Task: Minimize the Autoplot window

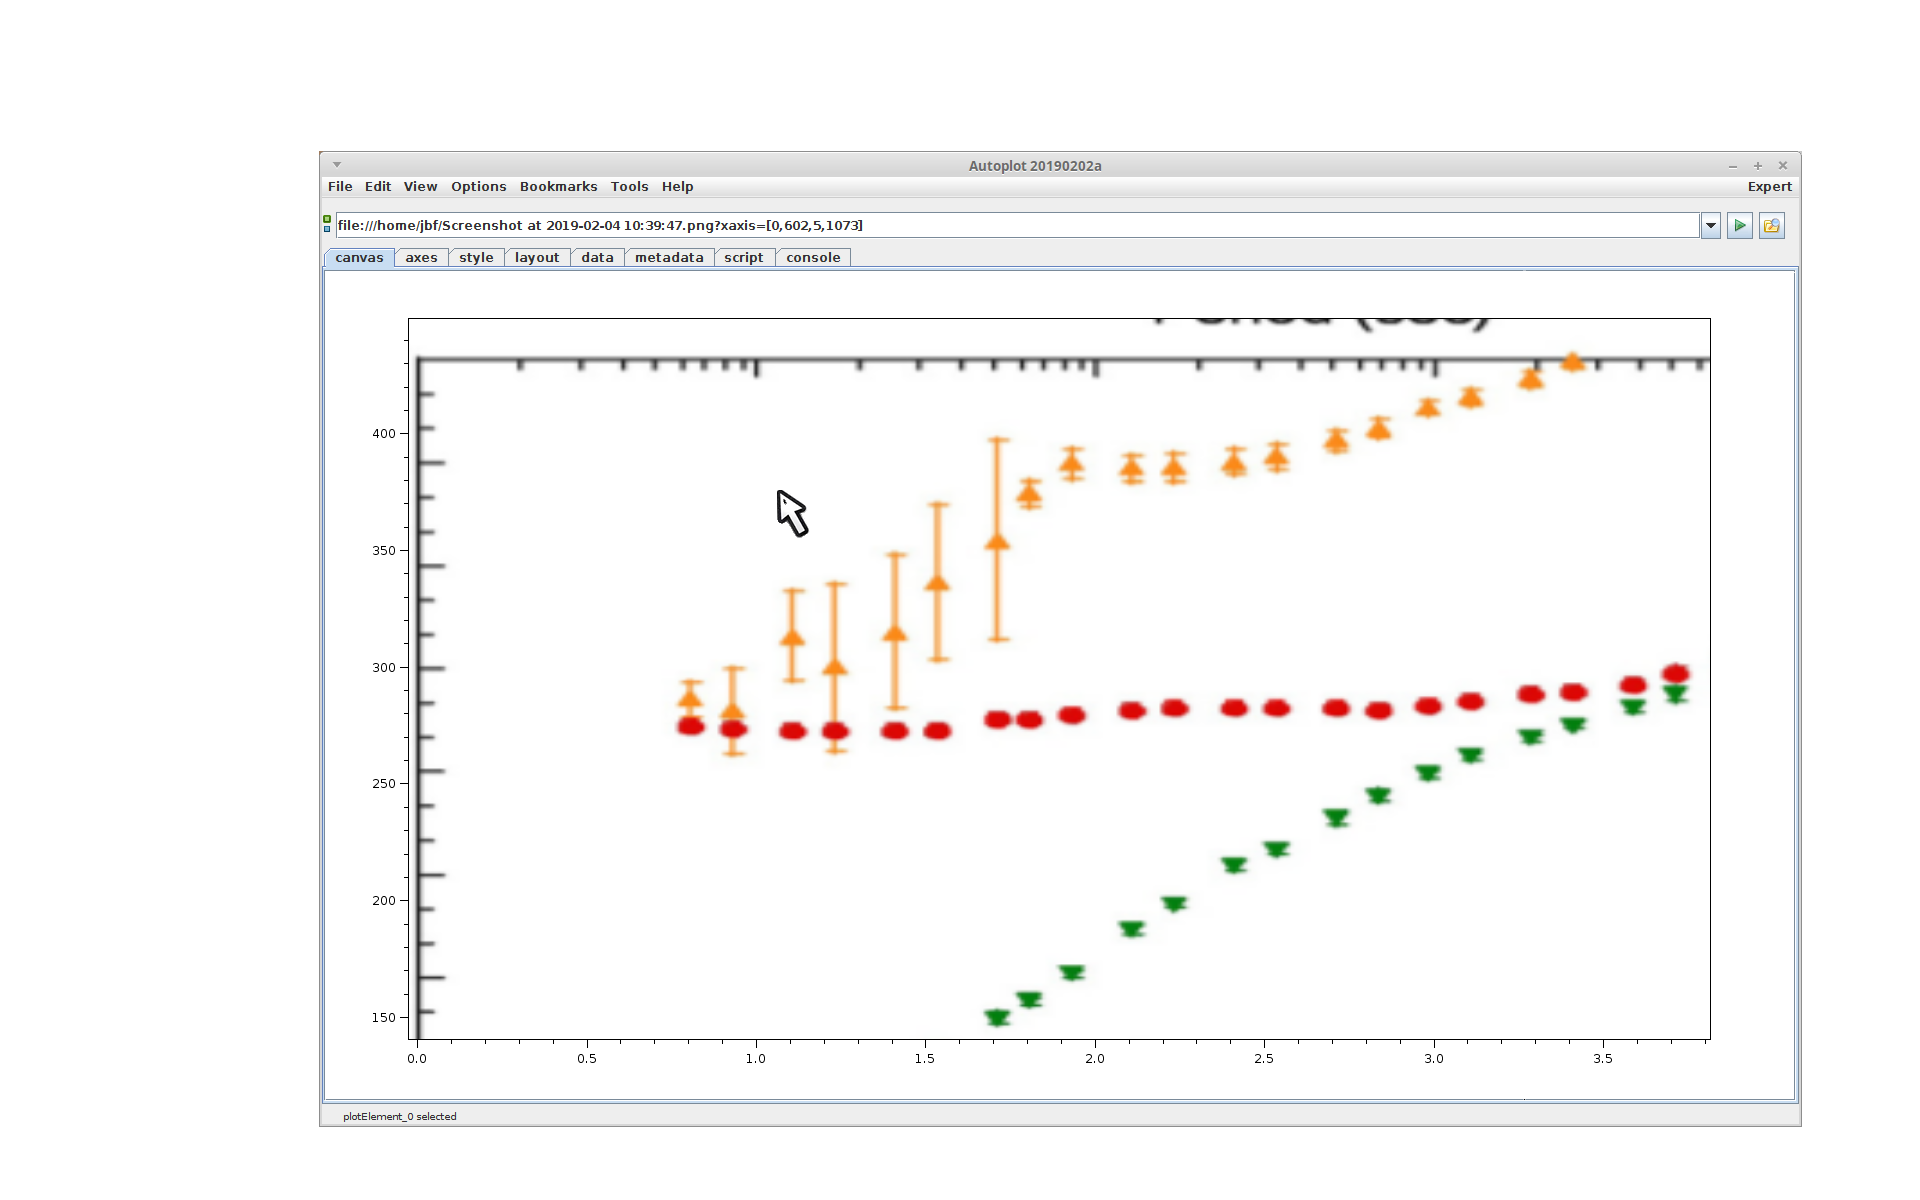Action: click(1733, 166)
